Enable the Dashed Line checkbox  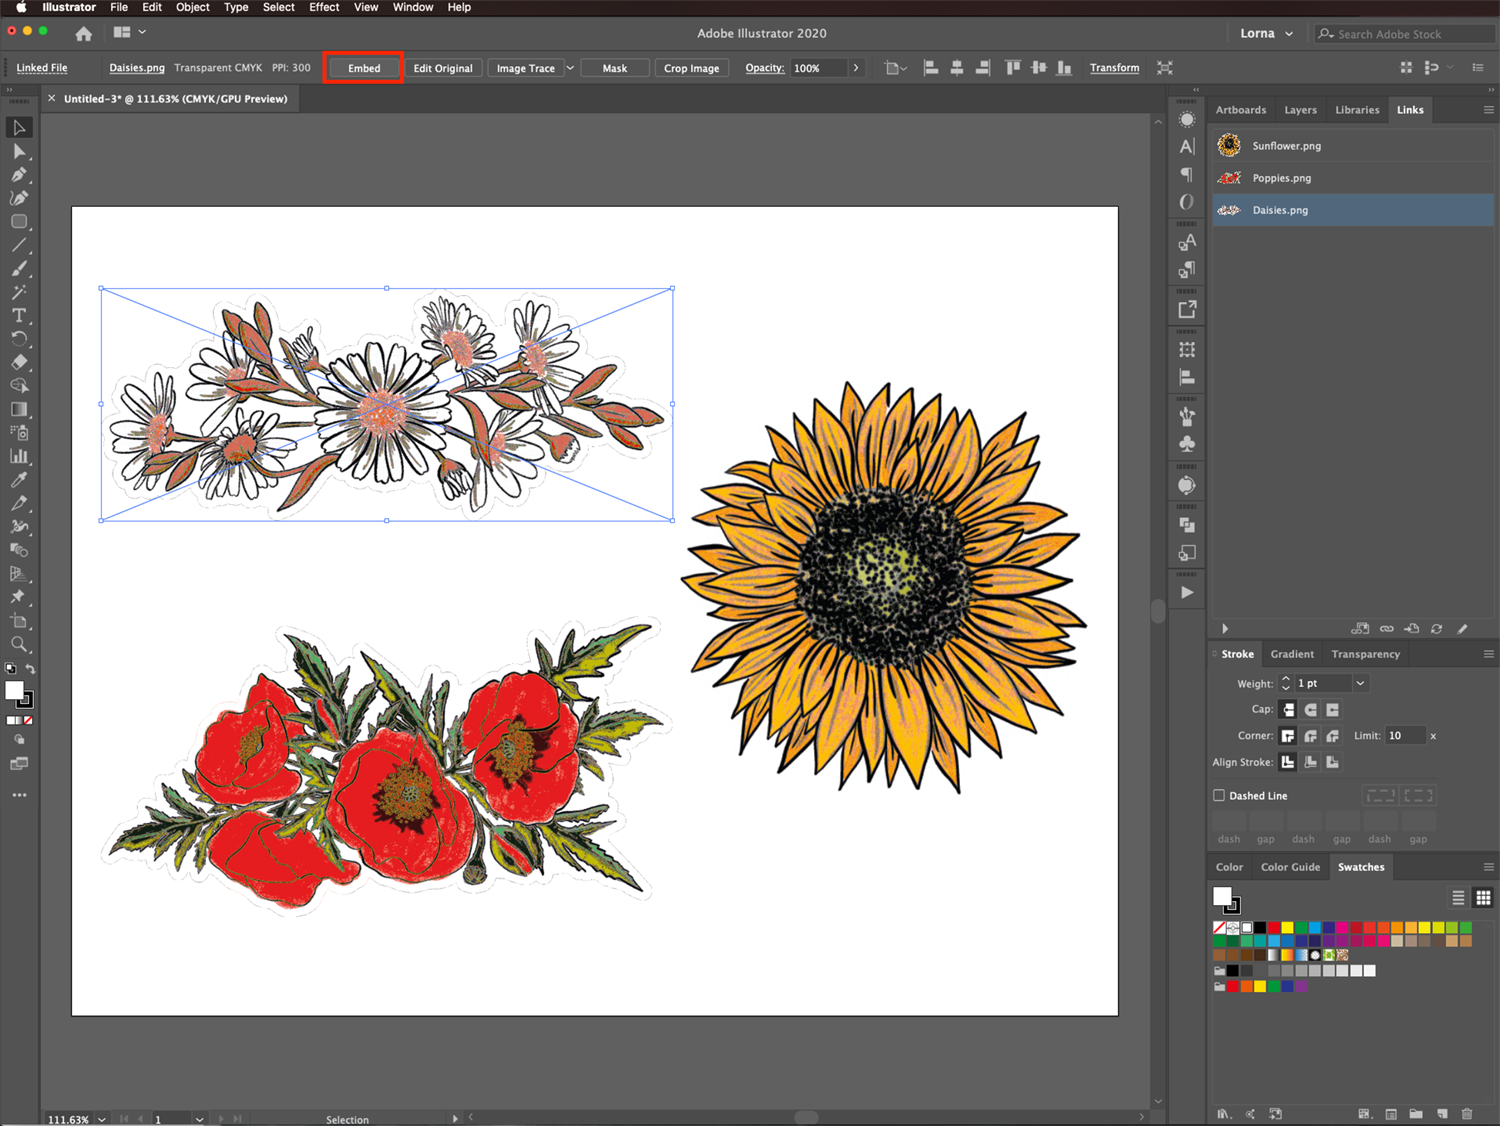[x=1219, y=796]
